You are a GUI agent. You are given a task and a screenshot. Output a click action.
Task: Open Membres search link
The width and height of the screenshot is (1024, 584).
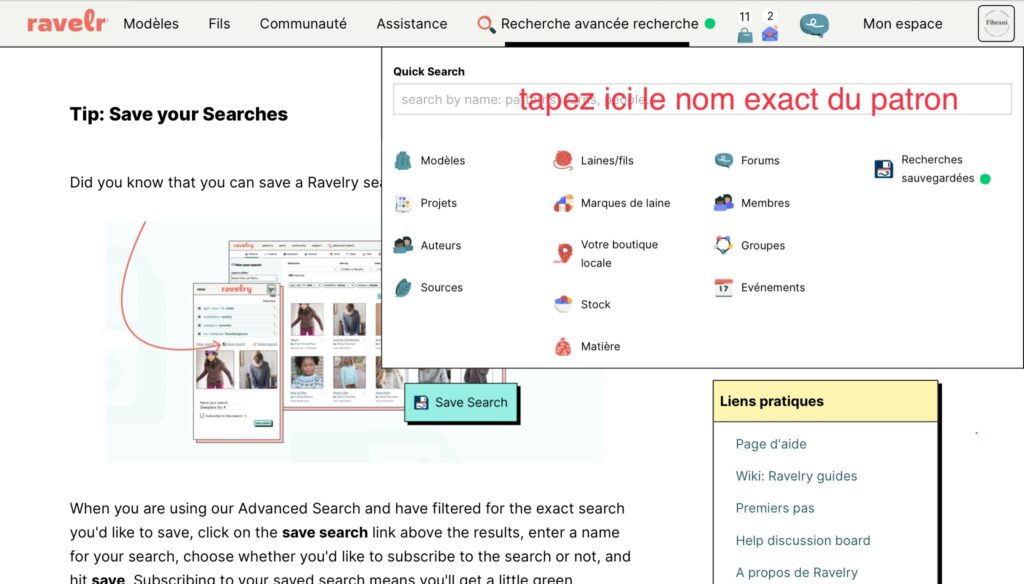pos(765,203)
